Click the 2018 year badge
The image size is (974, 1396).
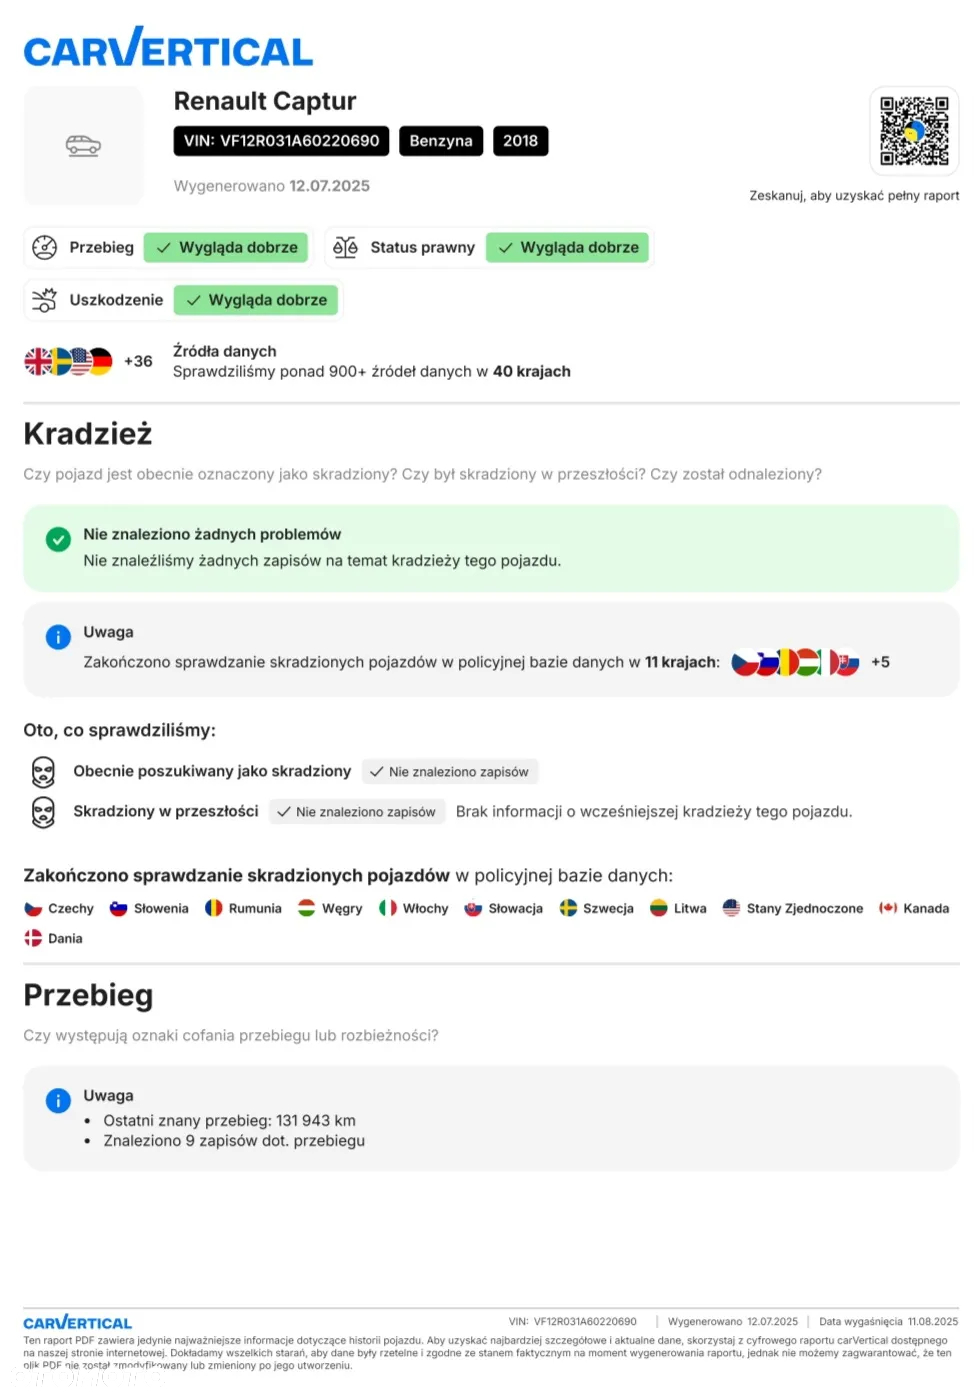pyautogui.click(x=520, y=141)
